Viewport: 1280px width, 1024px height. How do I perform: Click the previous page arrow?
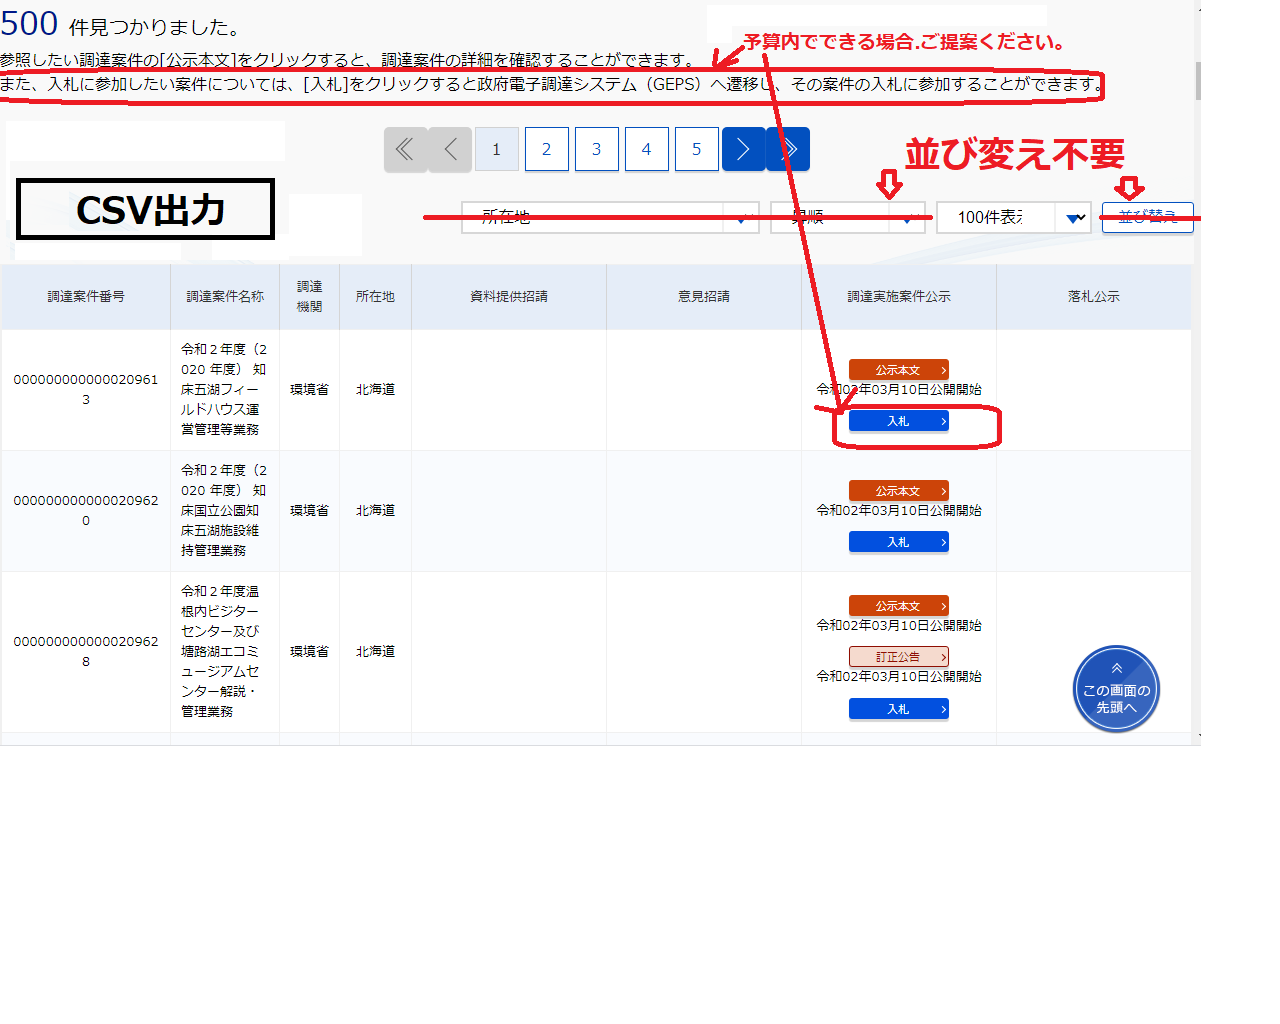[x=450, y=150]
